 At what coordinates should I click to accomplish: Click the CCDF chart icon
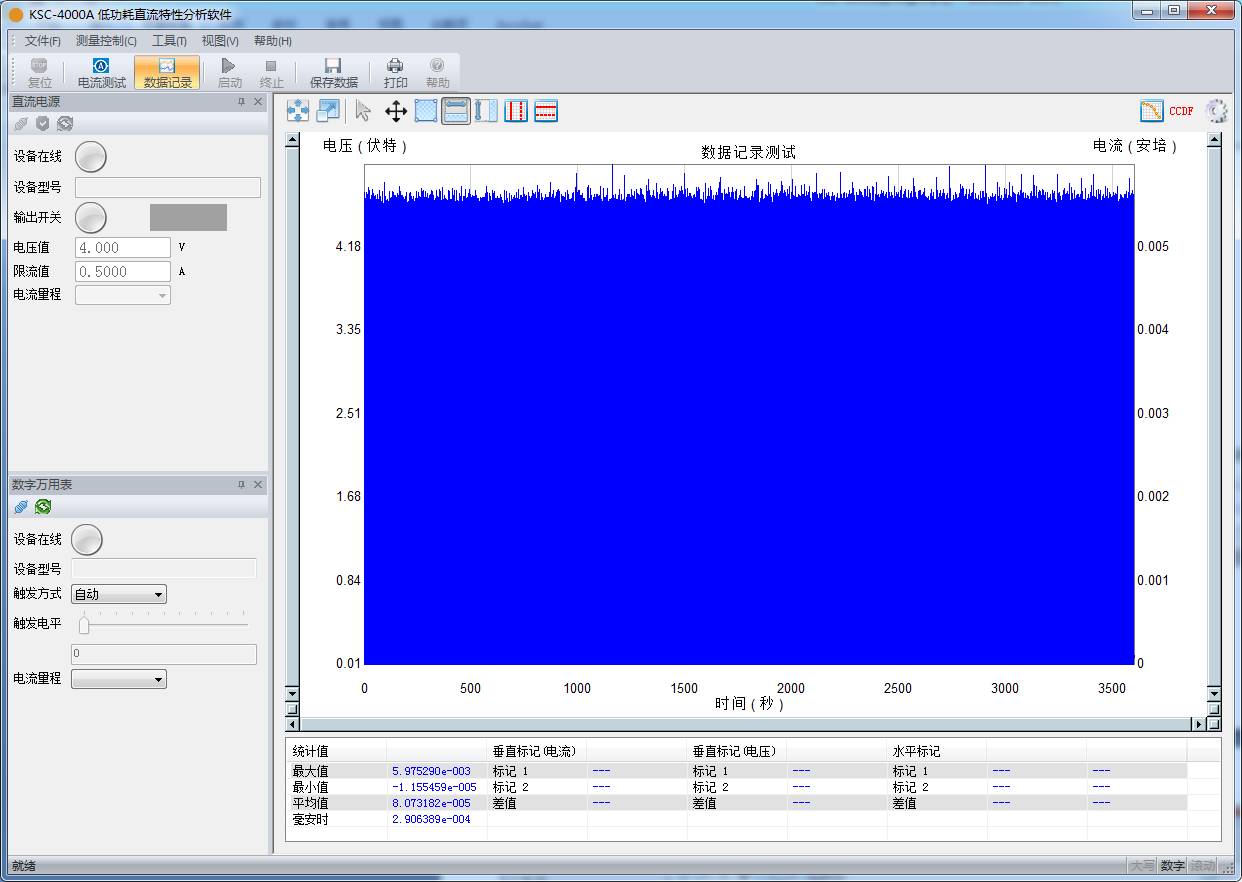coord(1181,111)
